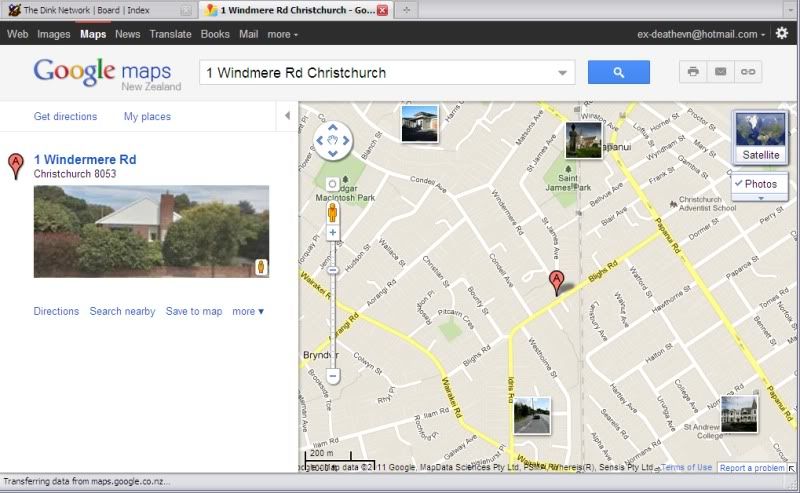Collapse the left side panel arrow

pos(288,116)
